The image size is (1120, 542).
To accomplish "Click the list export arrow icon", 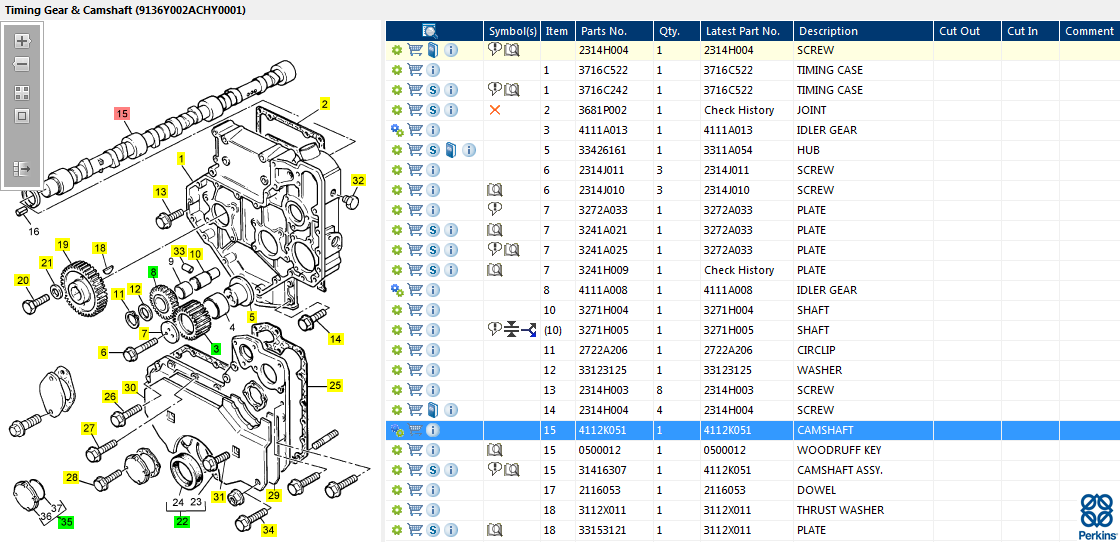I will pos(22,169).
